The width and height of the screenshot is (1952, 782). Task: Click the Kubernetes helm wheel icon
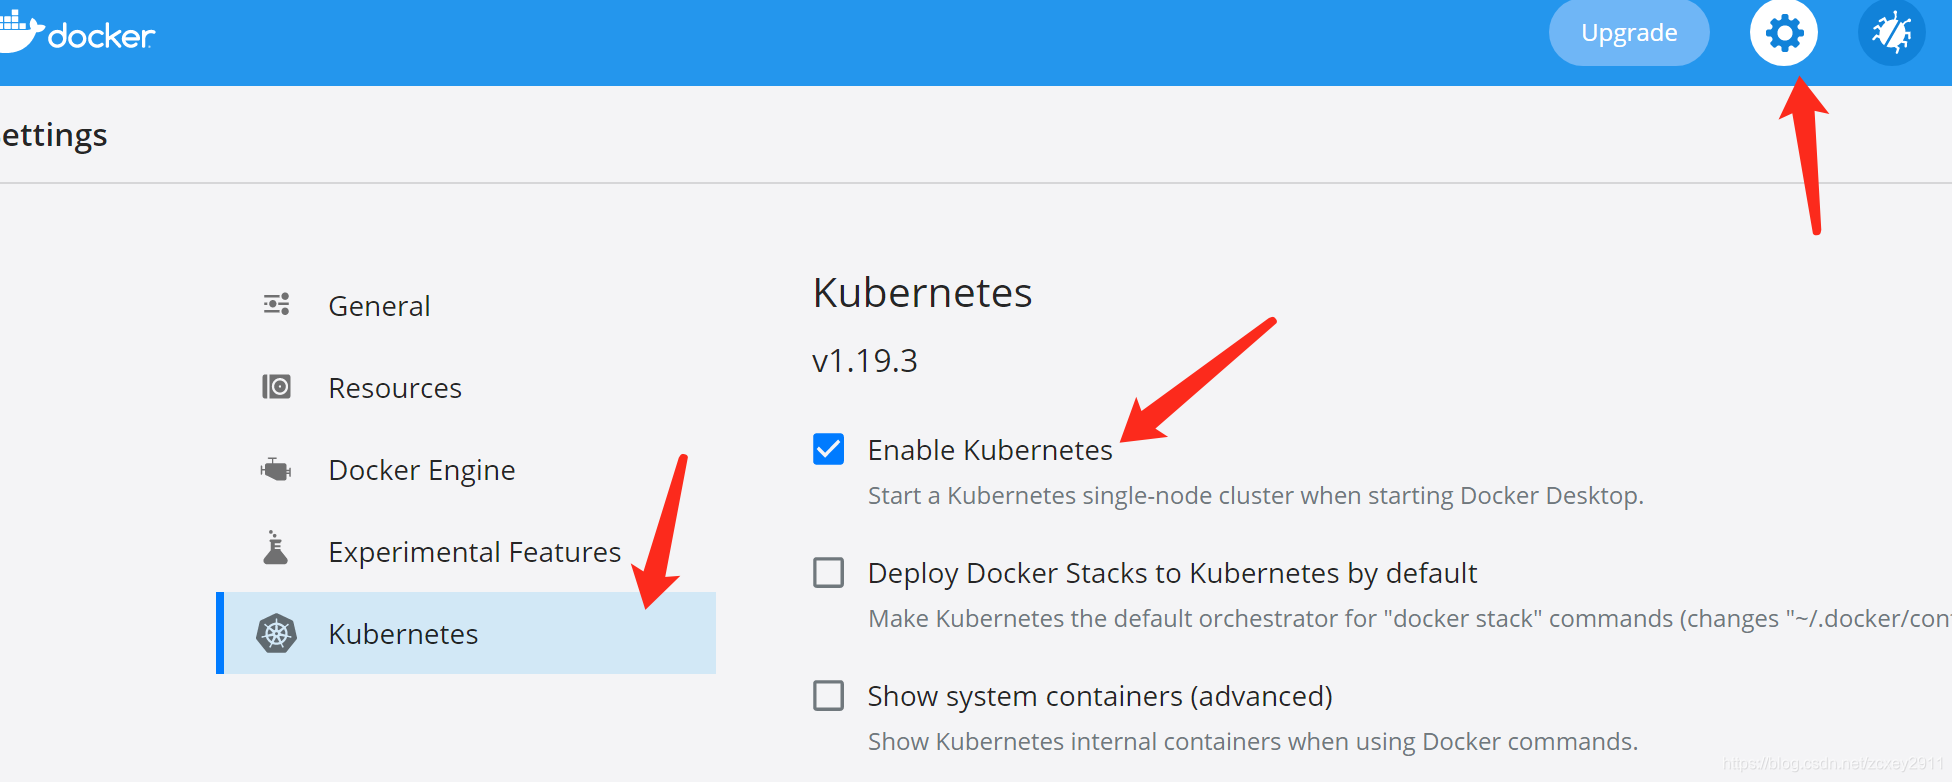coord(276,633)
